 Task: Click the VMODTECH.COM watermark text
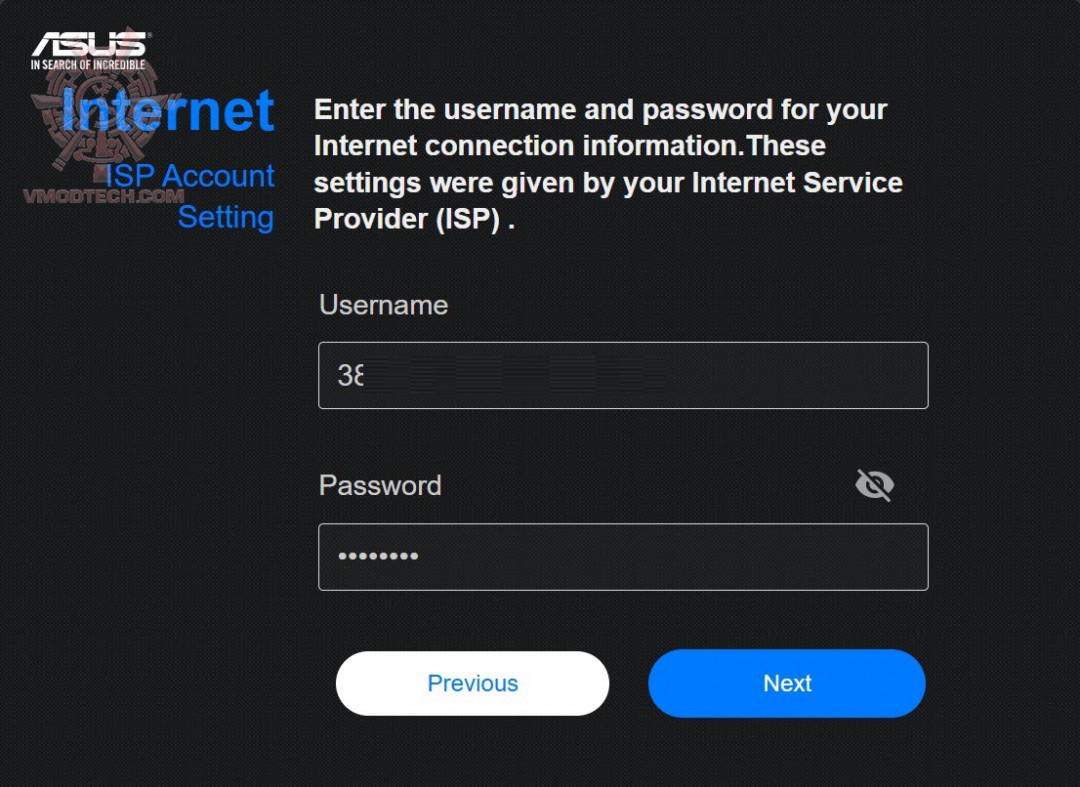pos(103,196)
